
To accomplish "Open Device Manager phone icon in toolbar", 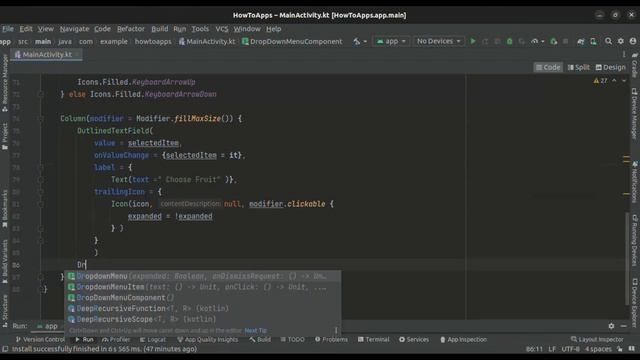I will coord(593,41).
